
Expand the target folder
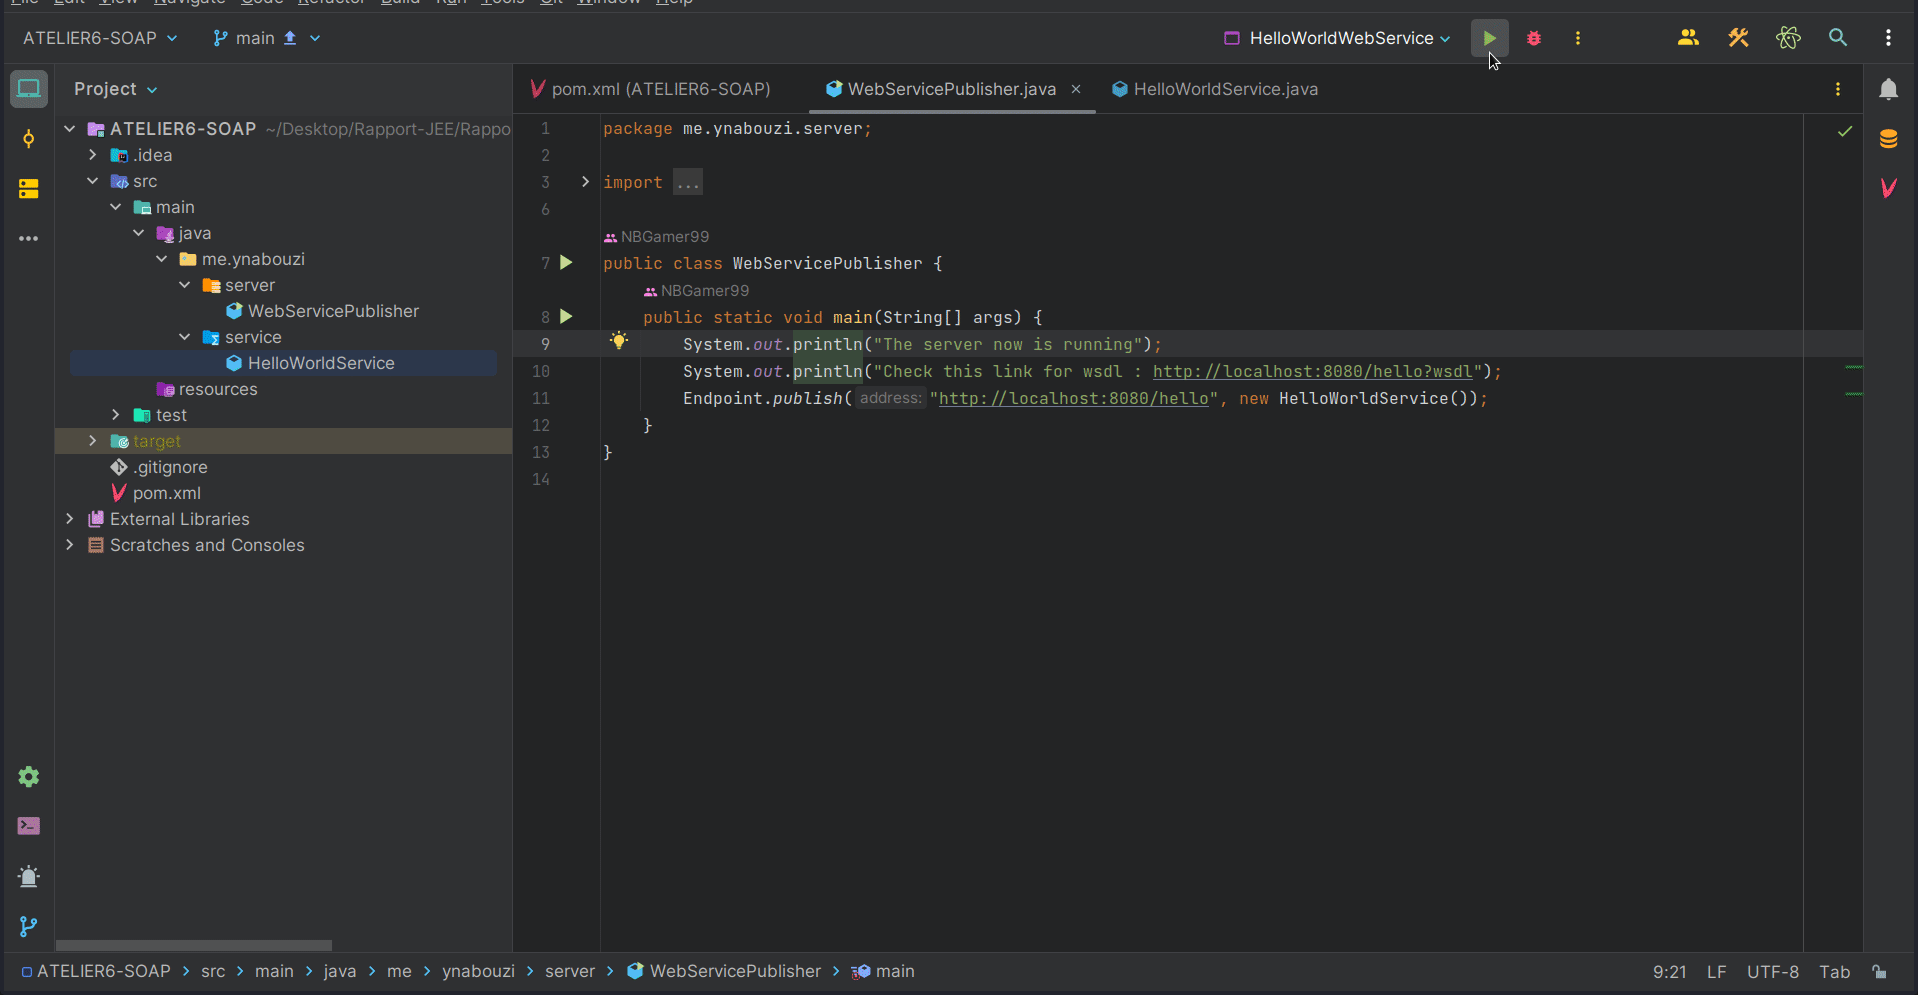point(93,441)
